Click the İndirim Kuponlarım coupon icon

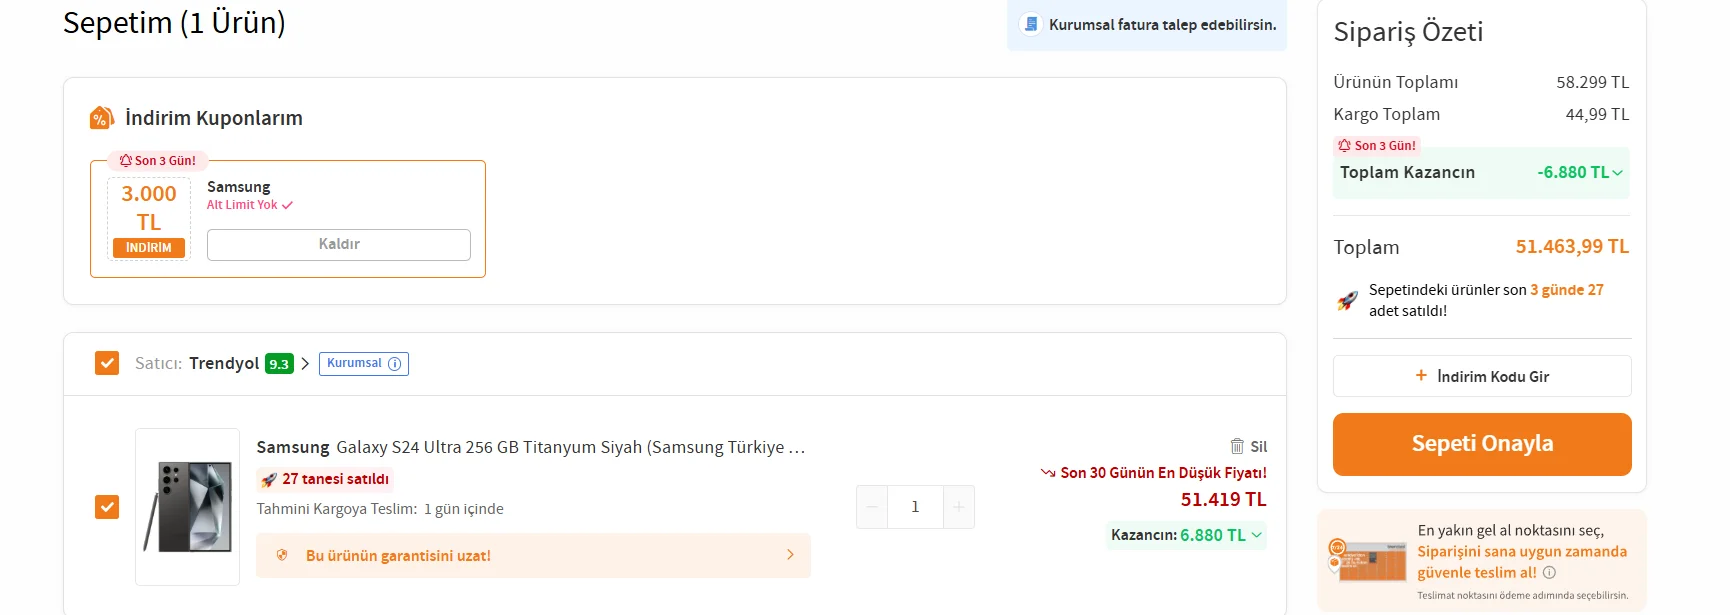tap(101, 118)
